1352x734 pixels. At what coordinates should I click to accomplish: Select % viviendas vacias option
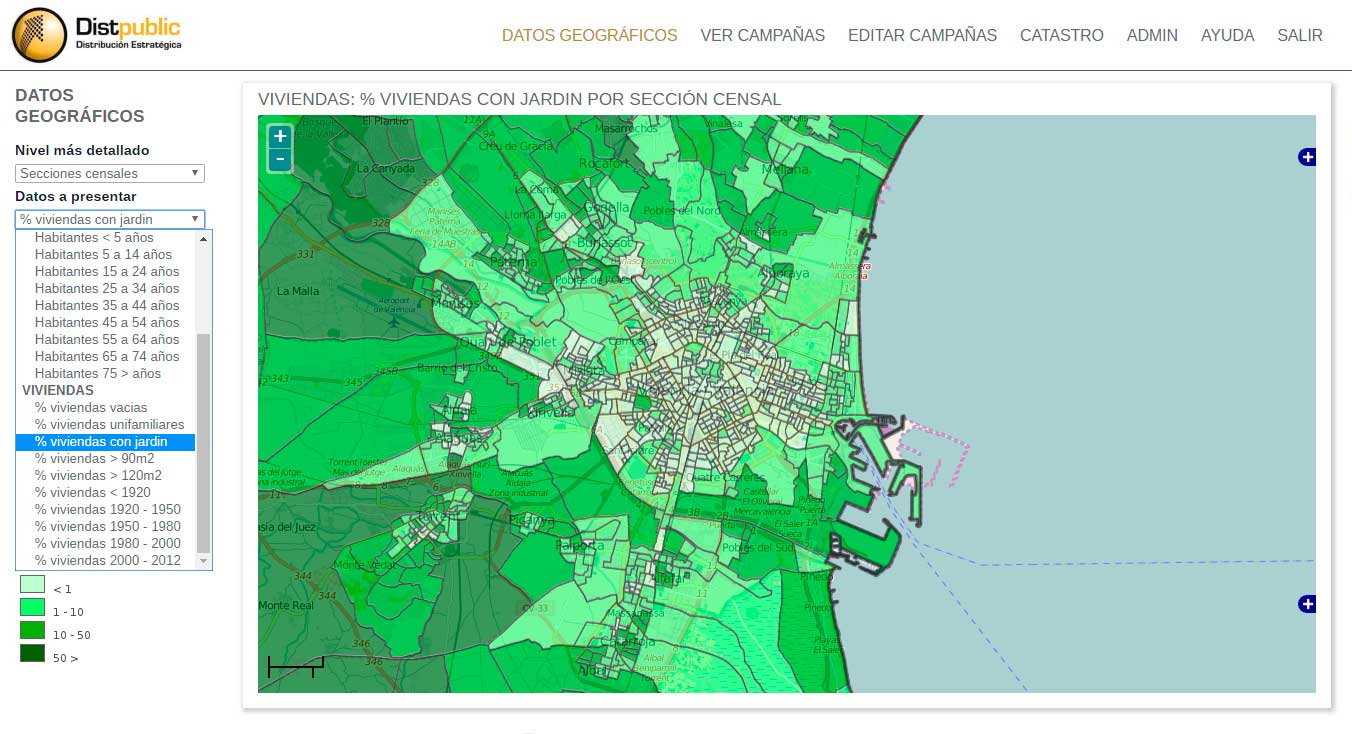(91, 407)
